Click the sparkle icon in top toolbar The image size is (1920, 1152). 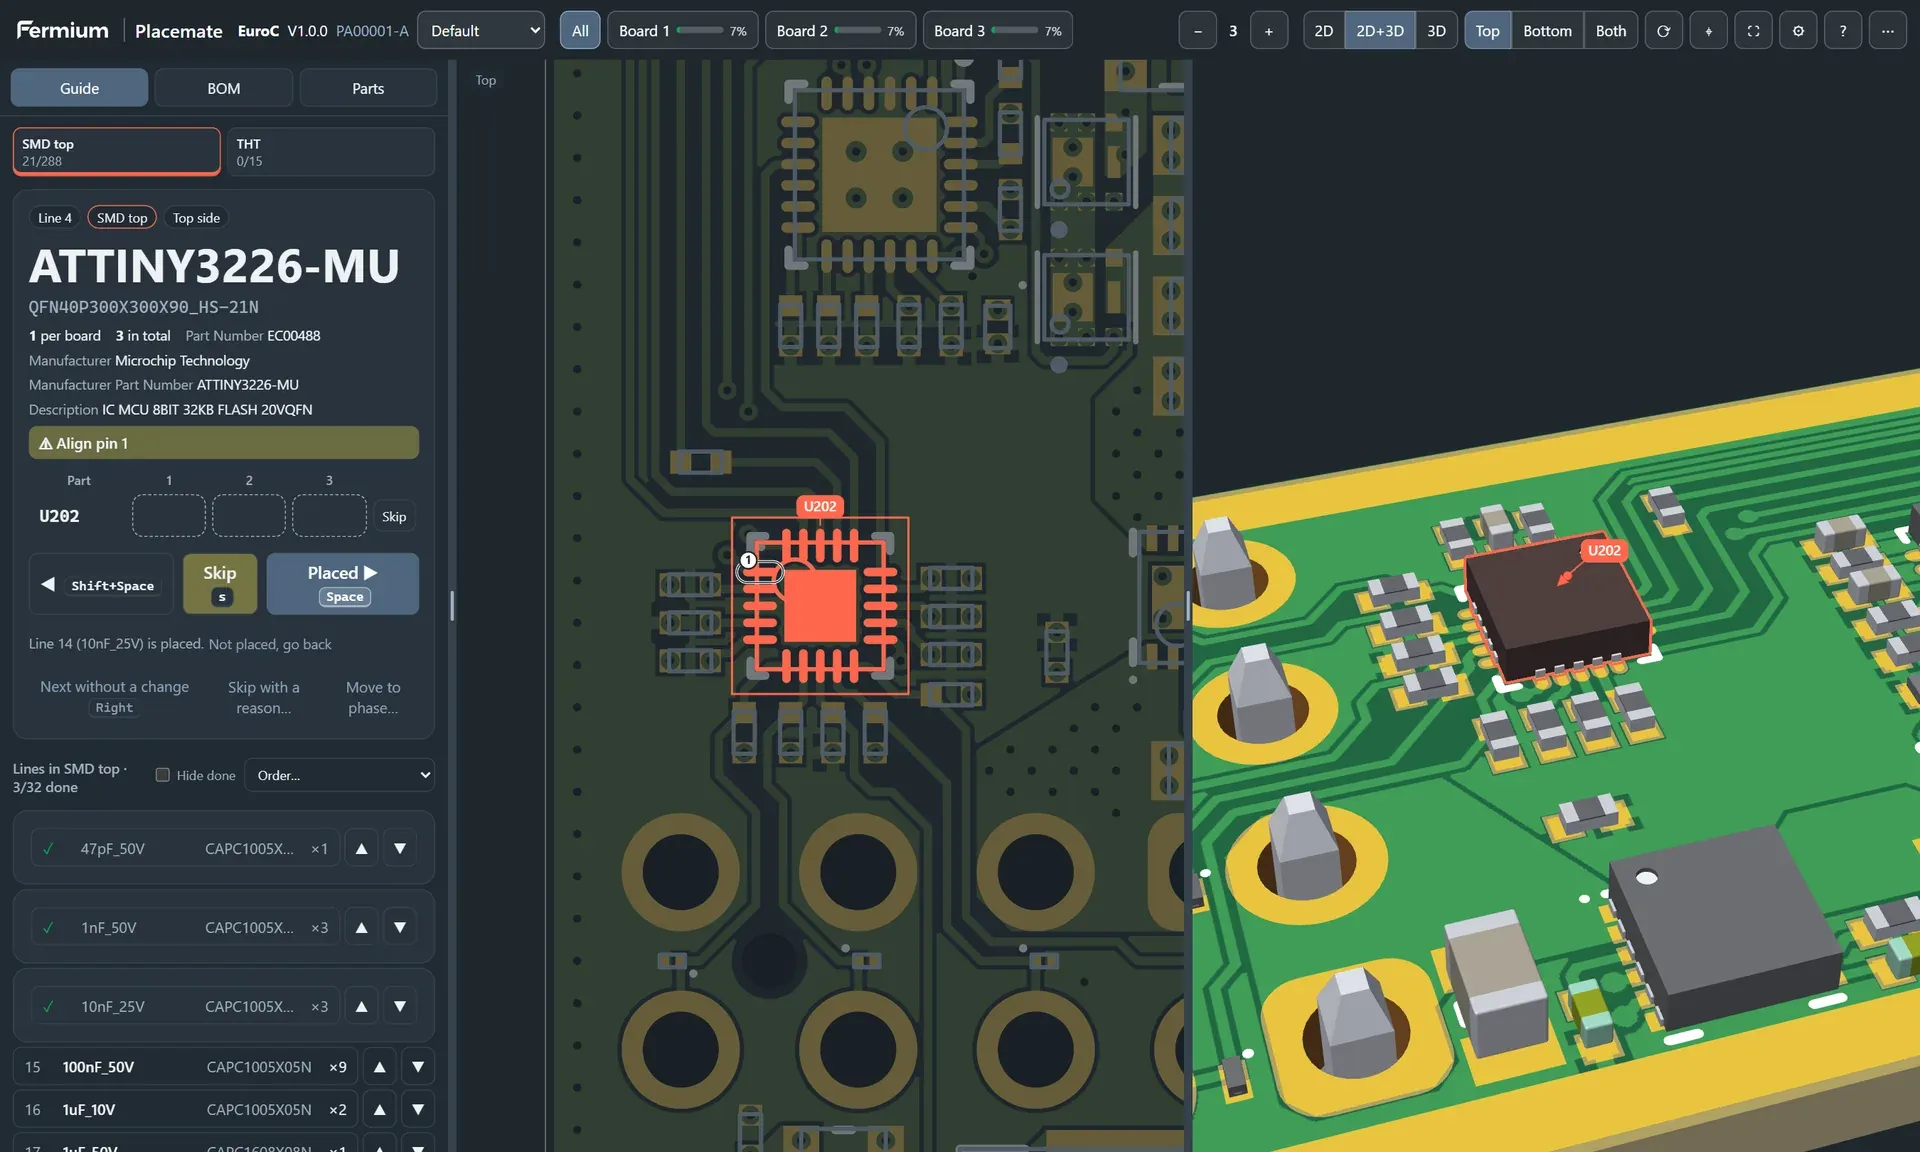point(1708,31)
